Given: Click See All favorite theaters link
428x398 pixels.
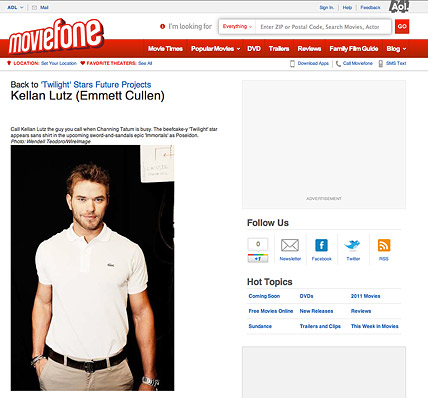Looking at the screenshot, I should [145, 63].
